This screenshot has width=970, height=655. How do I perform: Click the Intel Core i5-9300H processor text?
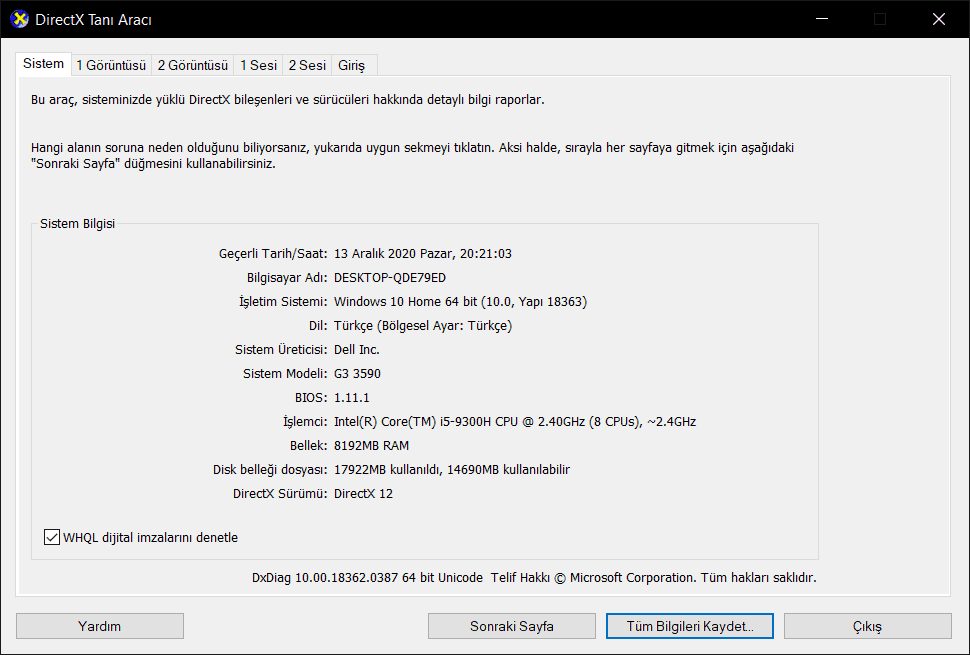pyautogui.click(x=515, y=422)
